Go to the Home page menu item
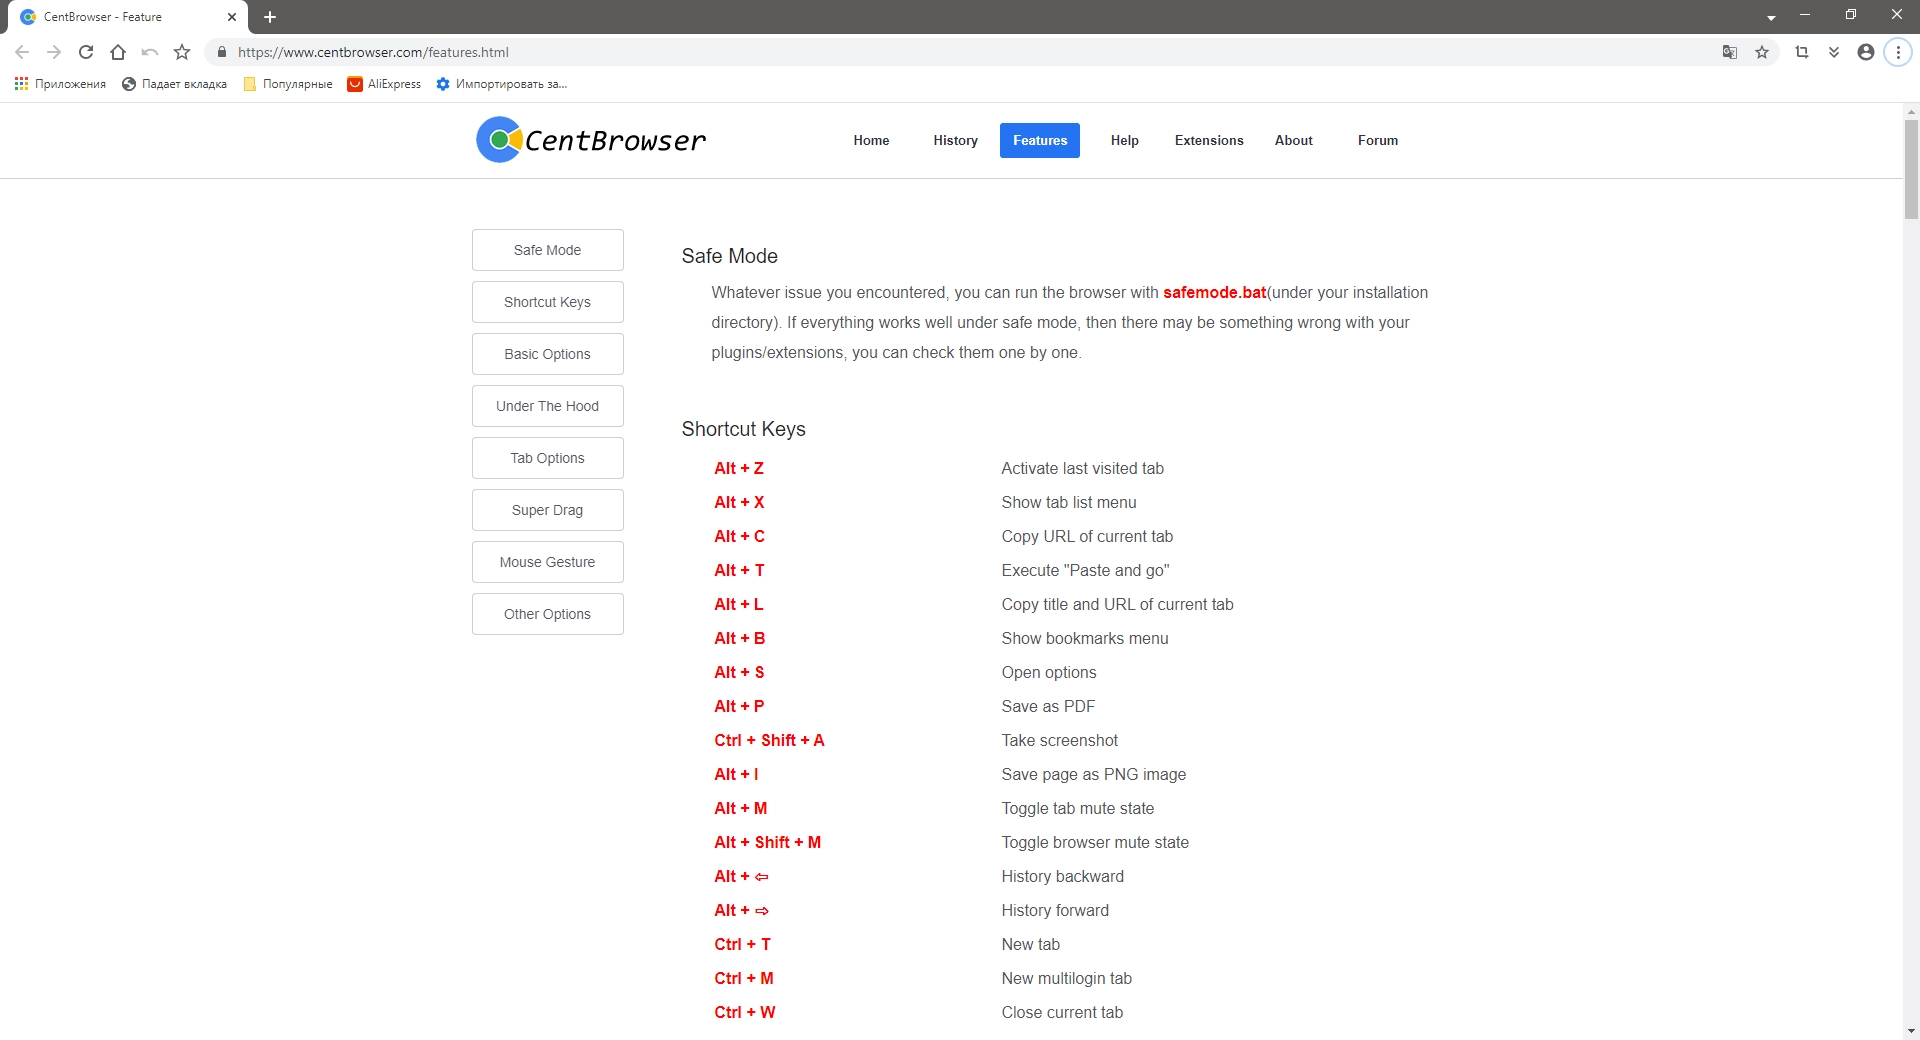Screen dimensions: 1920x1040 click(x=871, y=140)
